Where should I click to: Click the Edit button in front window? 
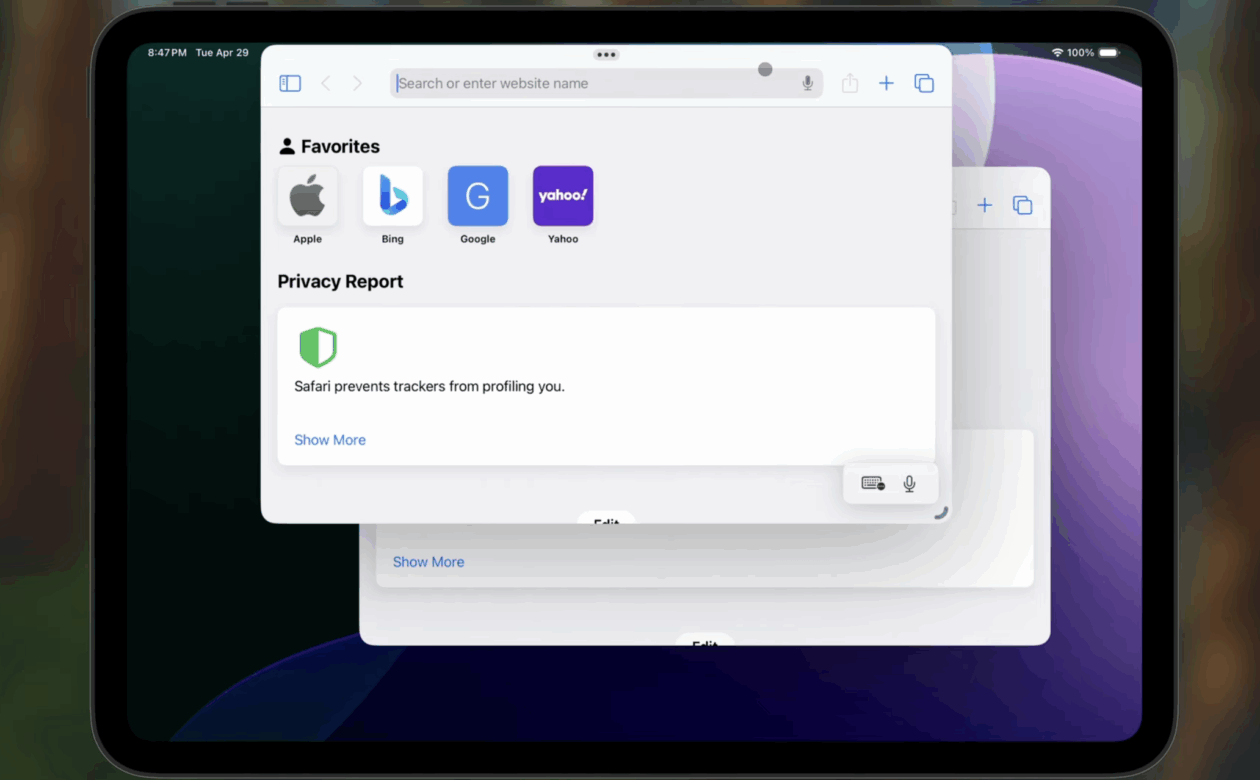coord(606,518)
